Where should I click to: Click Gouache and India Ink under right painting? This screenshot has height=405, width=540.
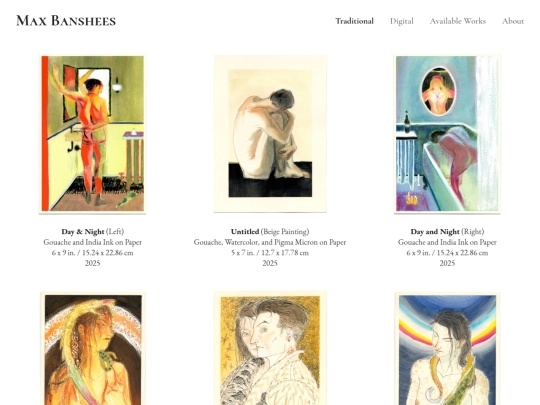coord(433,242)
